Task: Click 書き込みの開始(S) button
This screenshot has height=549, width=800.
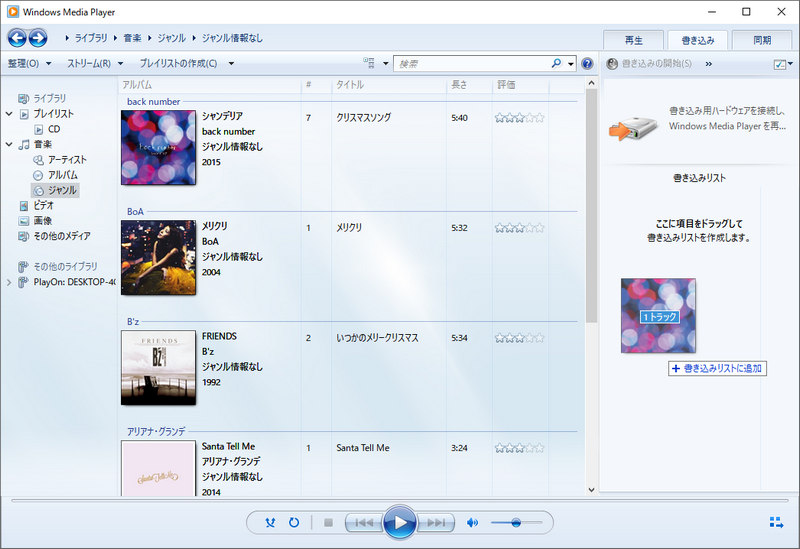Action: [649, 64]
